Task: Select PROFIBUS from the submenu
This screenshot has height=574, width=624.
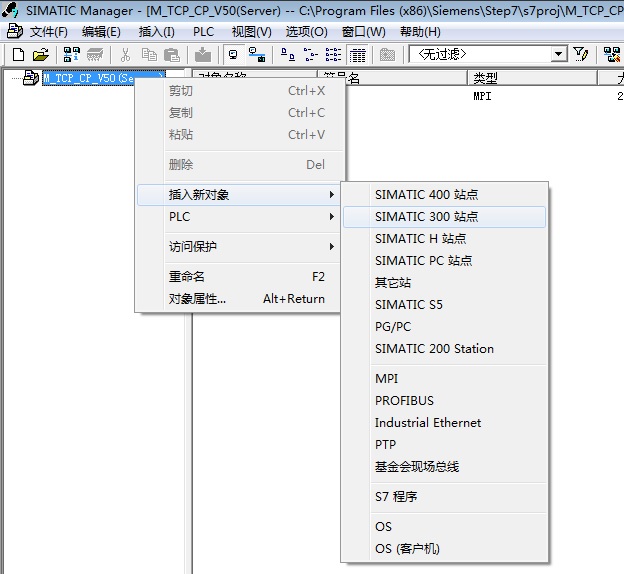Action: pyautogui.click(x=444, y=400)
